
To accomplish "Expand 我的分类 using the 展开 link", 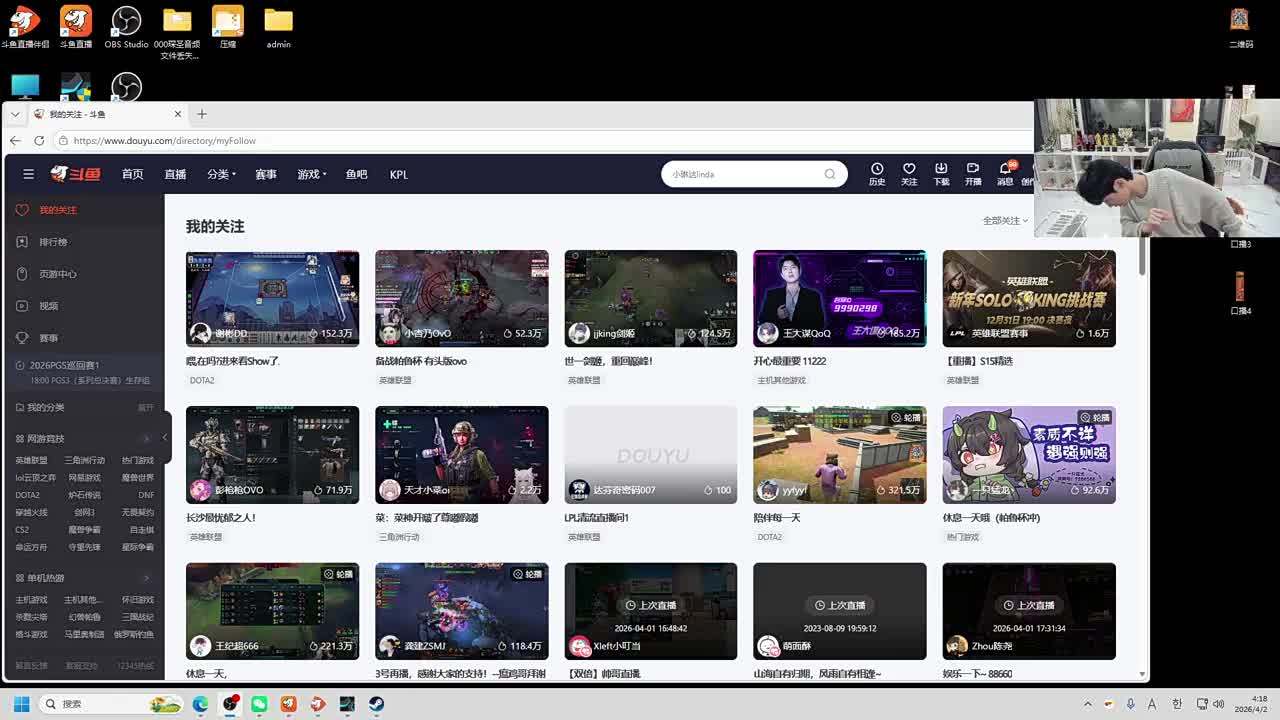I will coord(145,408).
